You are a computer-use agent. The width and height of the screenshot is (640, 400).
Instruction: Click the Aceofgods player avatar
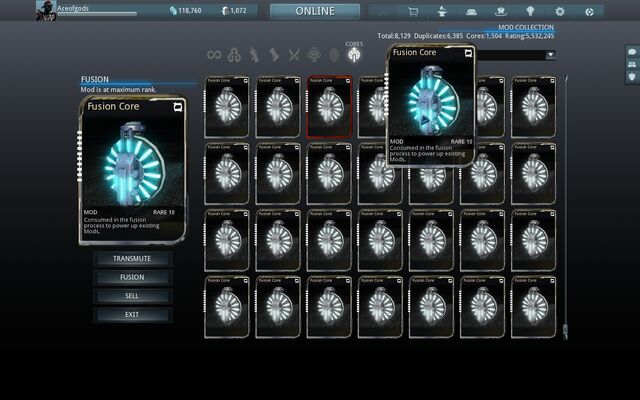click(46, 11)
